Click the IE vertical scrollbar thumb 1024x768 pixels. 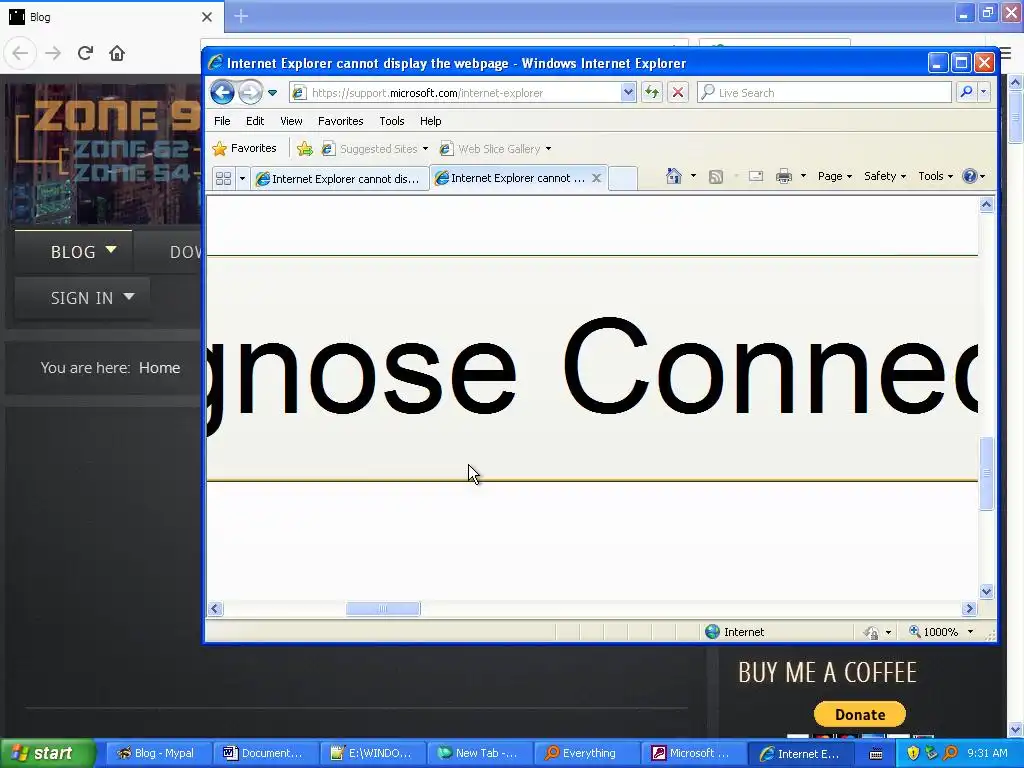[x=986, y=473]
